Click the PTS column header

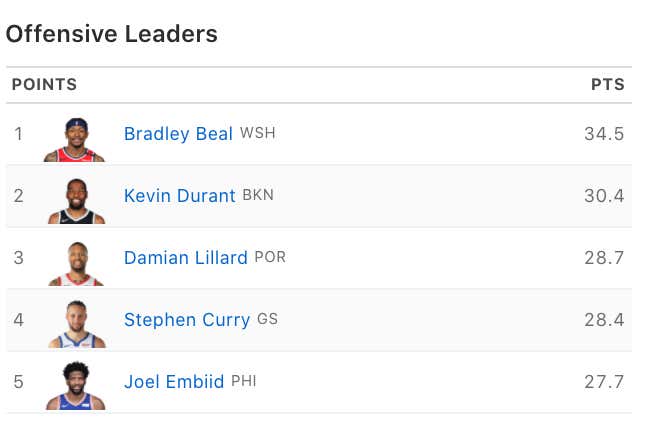point(608,85)
